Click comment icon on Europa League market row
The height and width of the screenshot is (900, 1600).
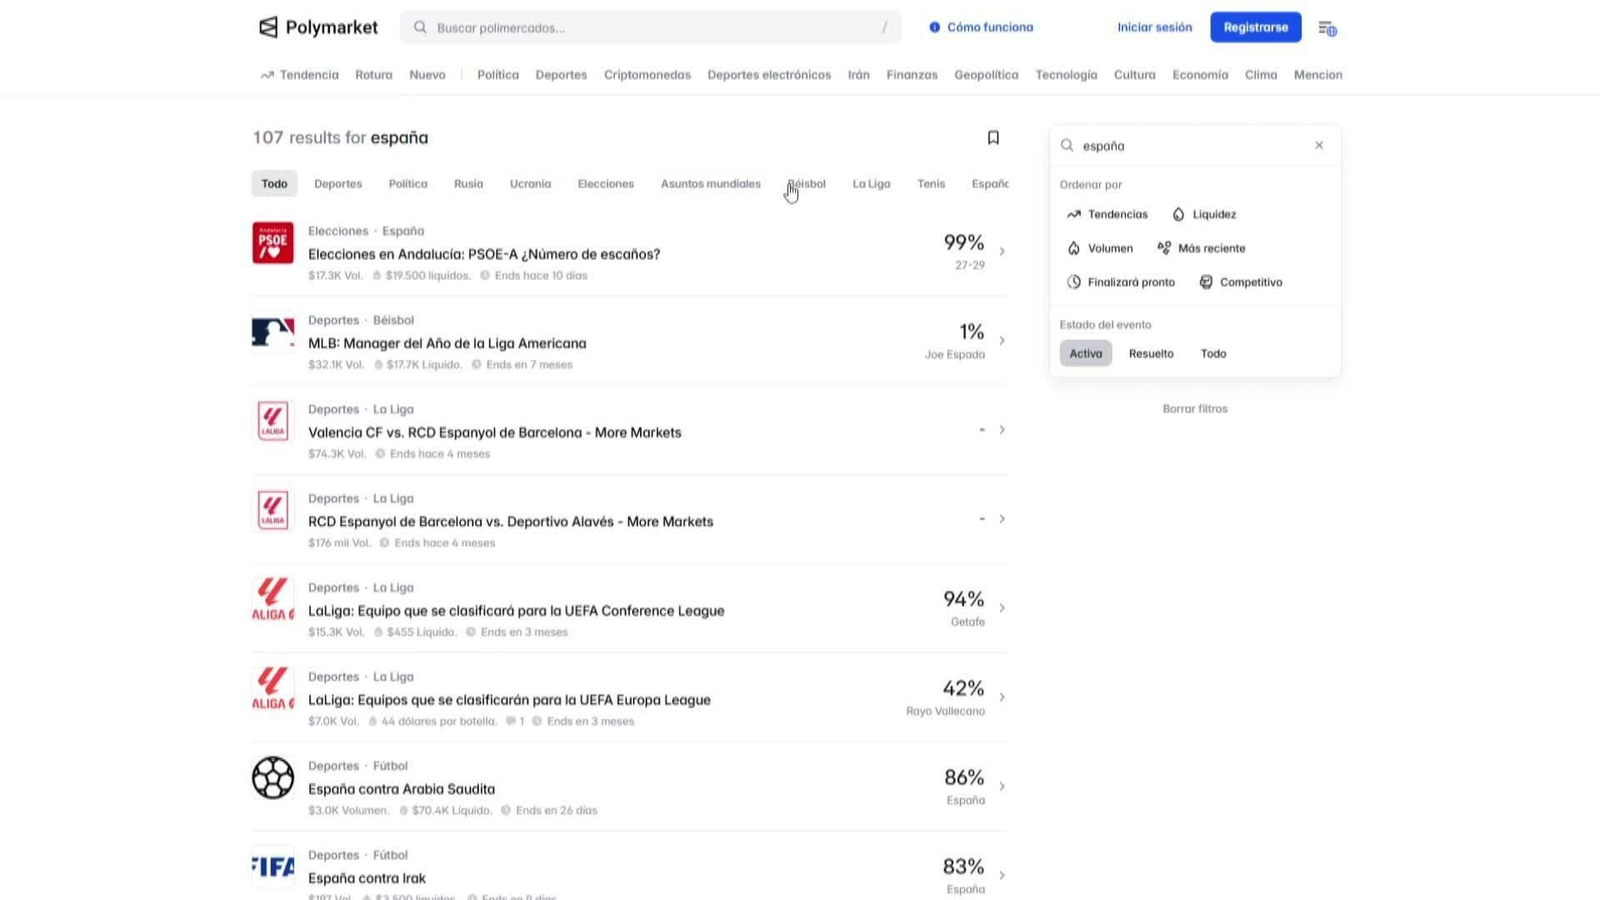(511, 721)
